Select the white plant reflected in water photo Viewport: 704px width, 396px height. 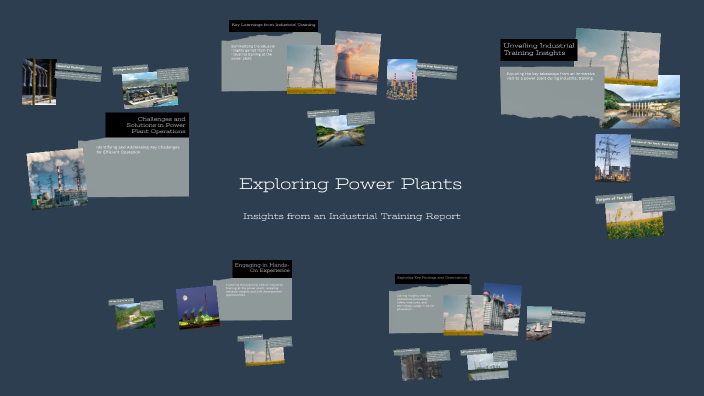pyautogui.click(x=488, y=367)
